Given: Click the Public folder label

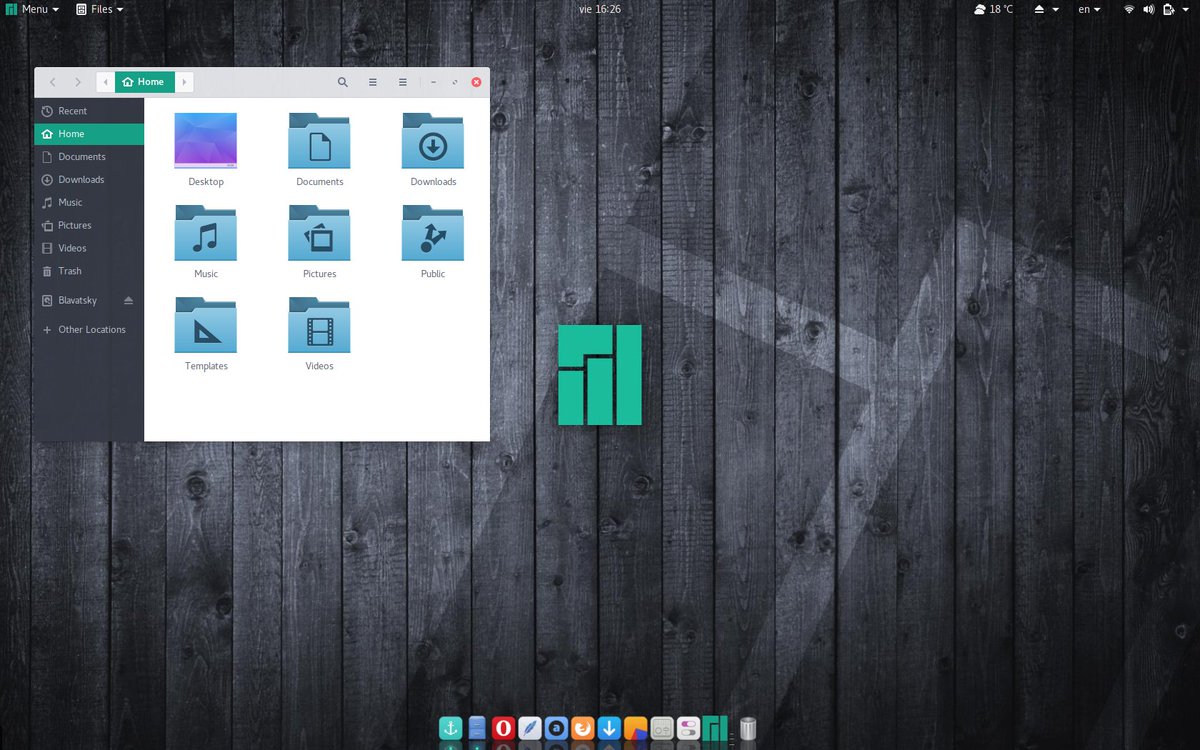Looking at the screenshot, I should (x=433, y=274).
